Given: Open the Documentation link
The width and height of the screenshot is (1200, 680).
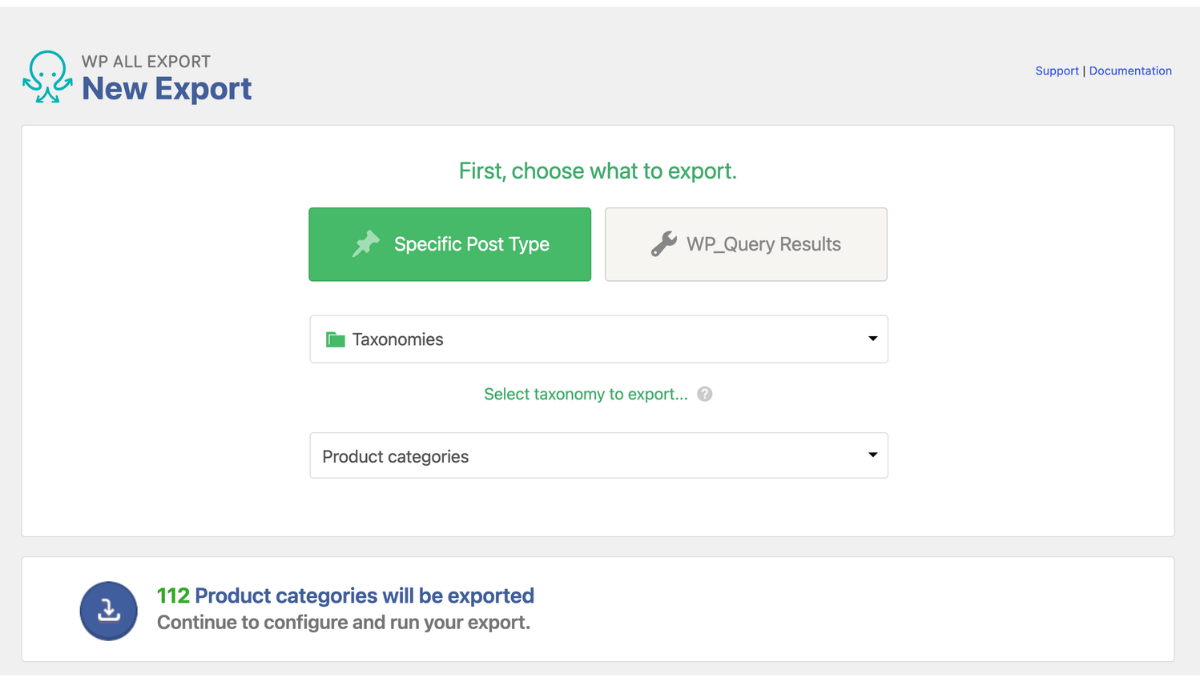Looking at the screenshot, I should pyautogui.click(x=1130, y=71).
